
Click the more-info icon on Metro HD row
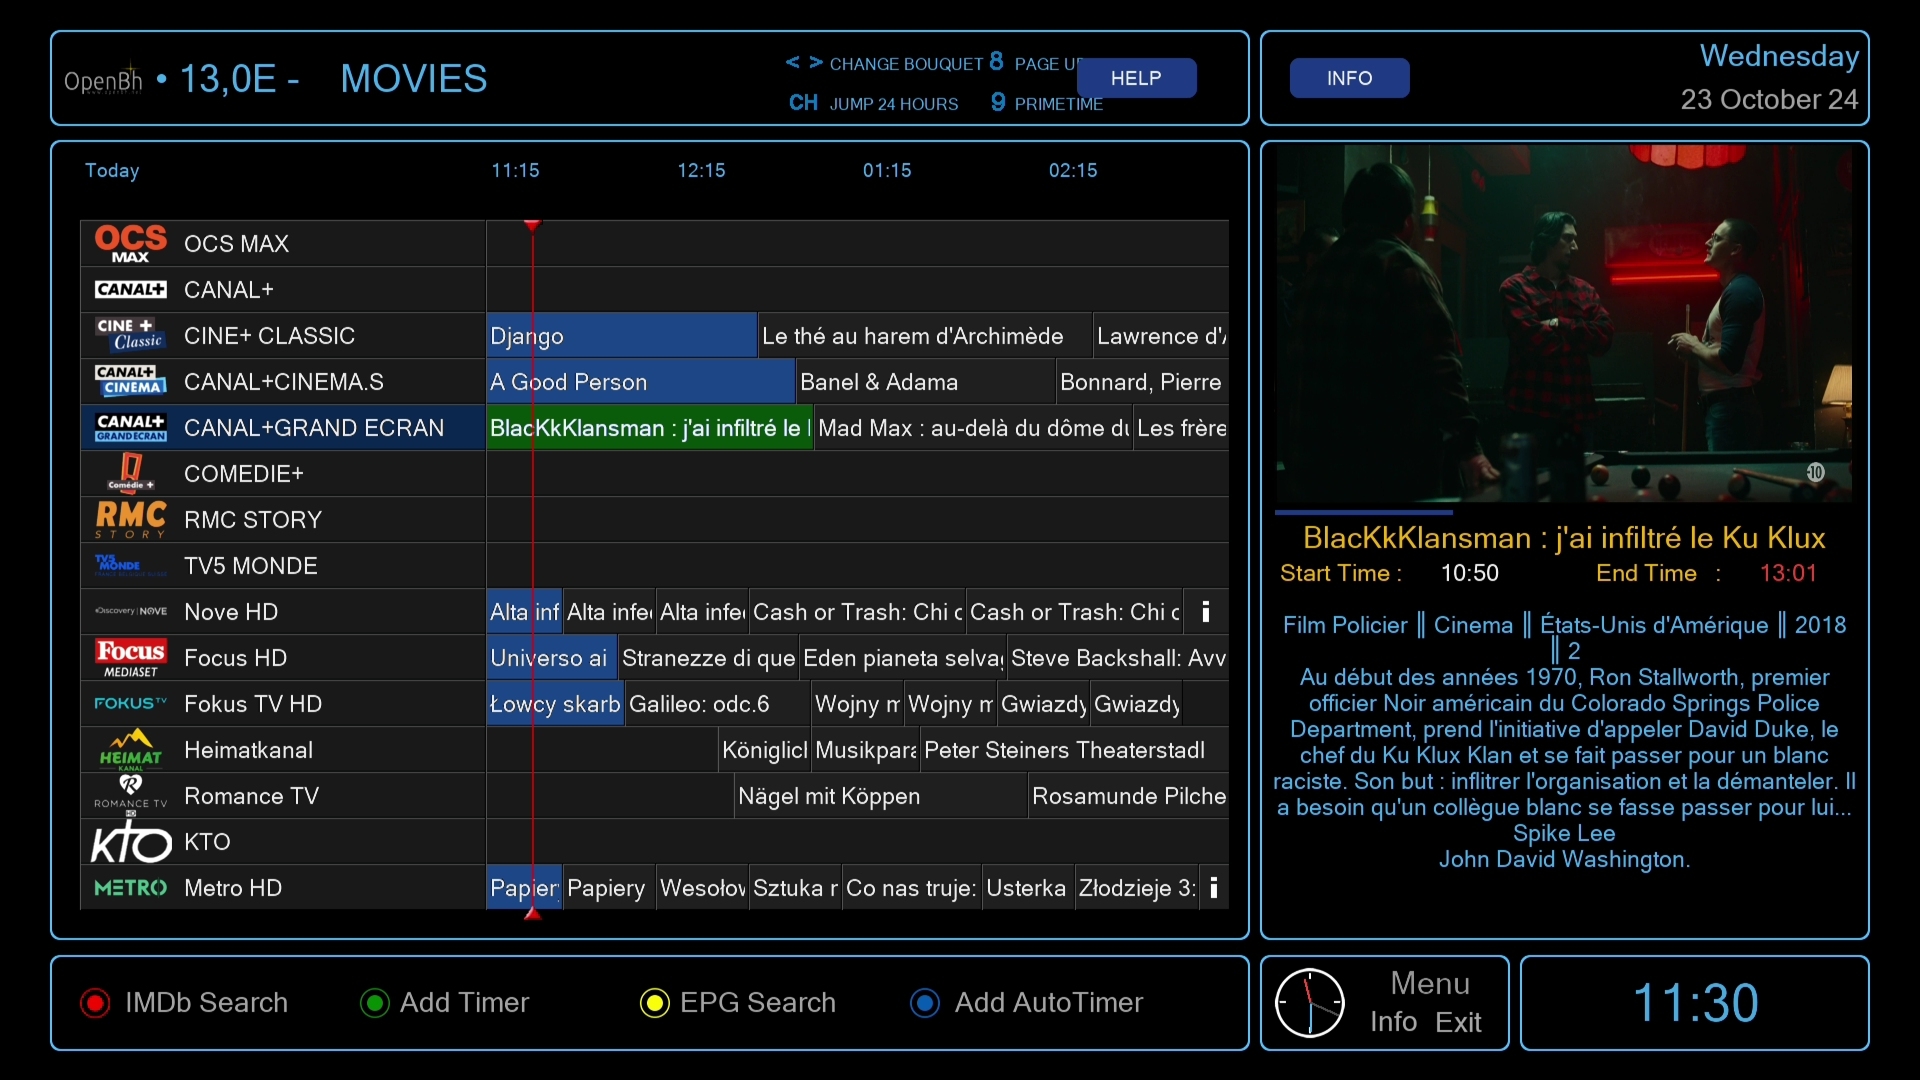[x=1213, y=888]
